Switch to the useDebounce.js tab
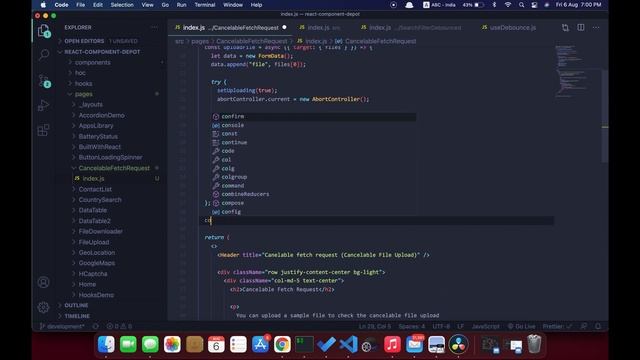The width and height of the screenshot is (640, 360). tap(509, 28)
